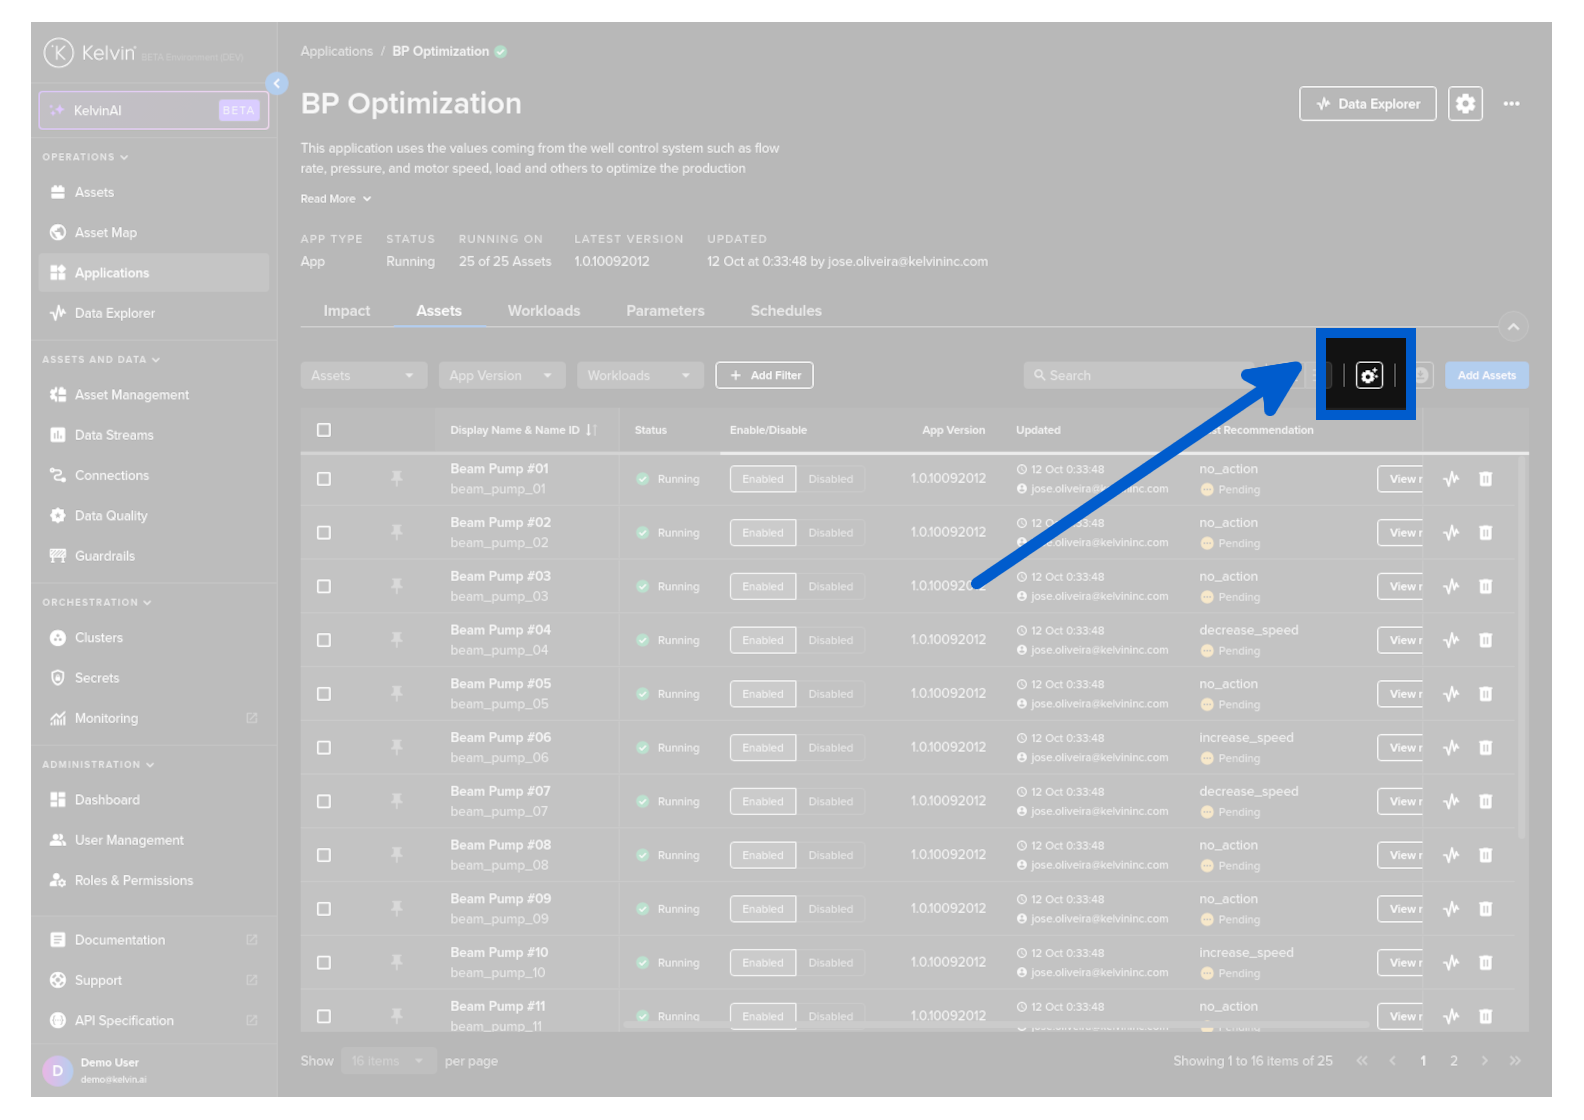Set Beam Pump #05 to Disabled
The height and width of the screenshot is (1120, 1584).
830,694
